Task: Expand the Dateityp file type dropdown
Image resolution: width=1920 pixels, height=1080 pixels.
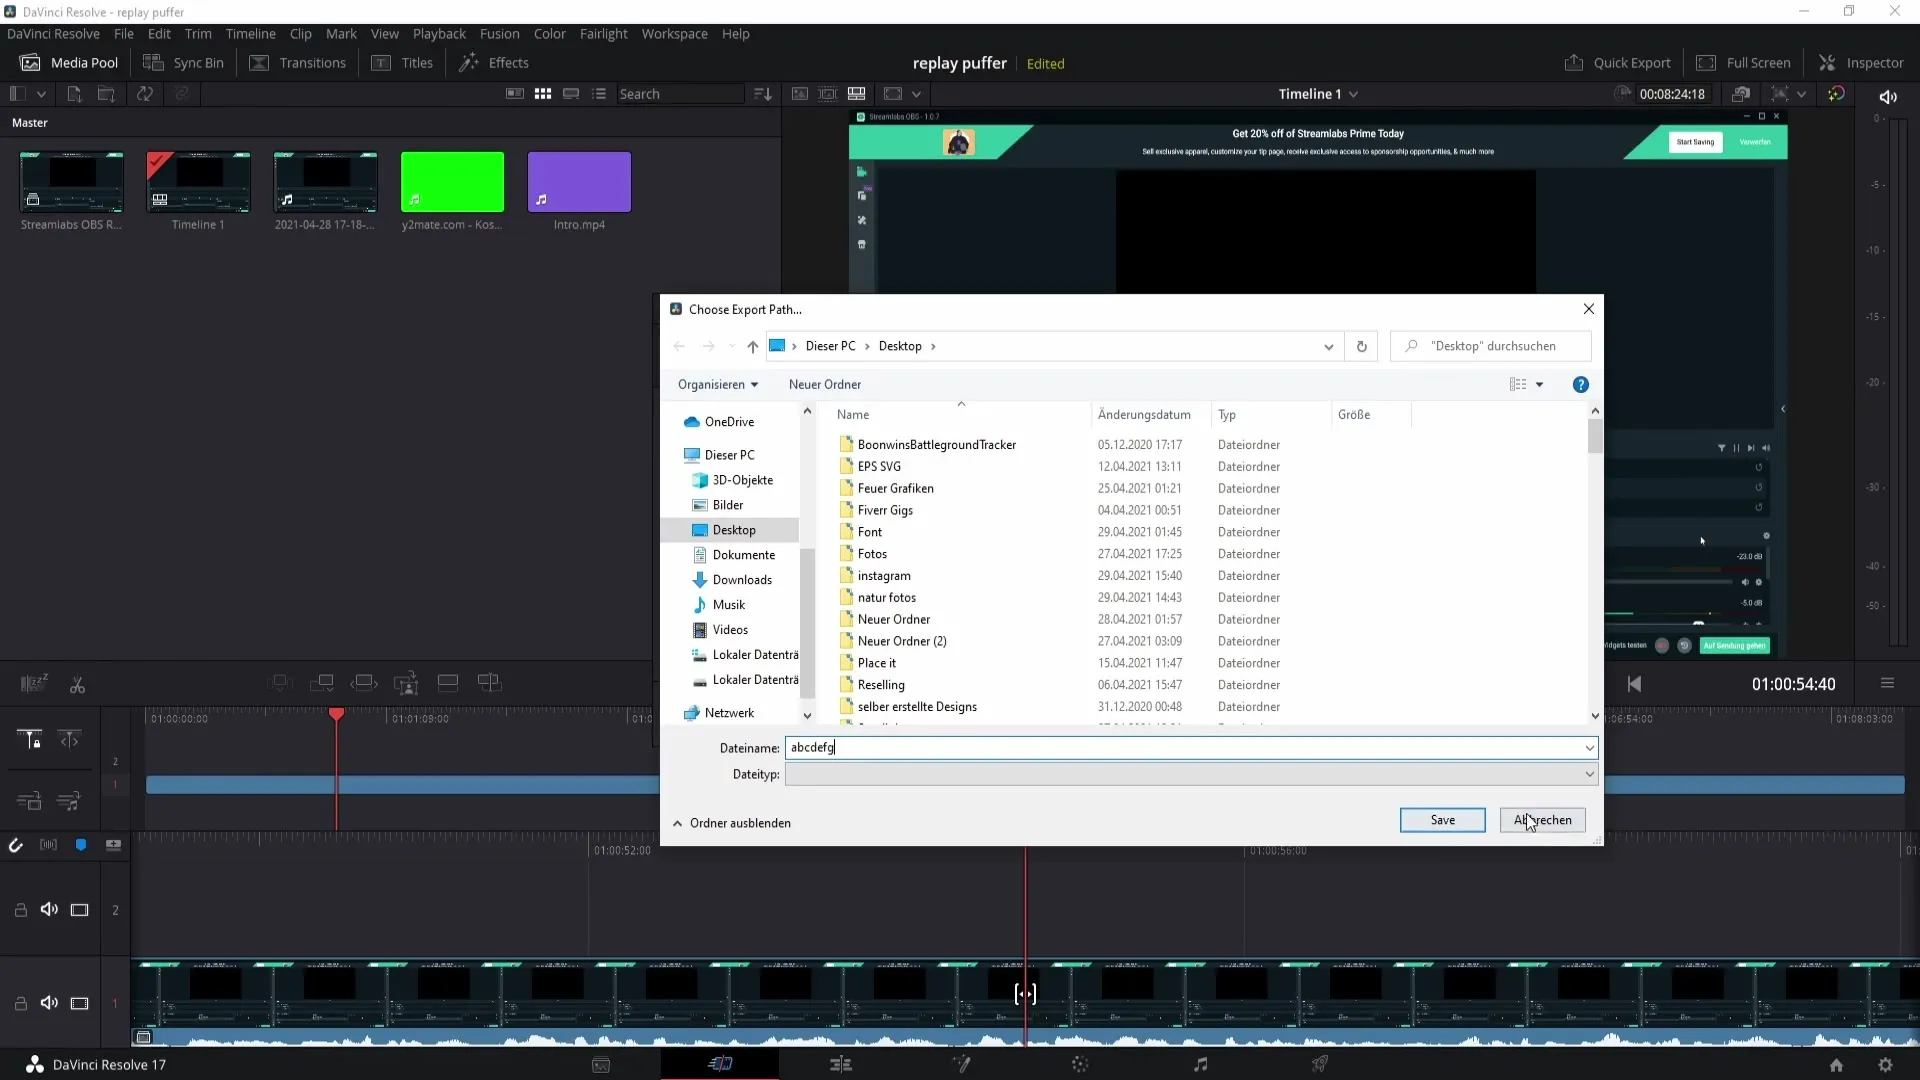Action: pyautogui.click(x=1589, y=774)
